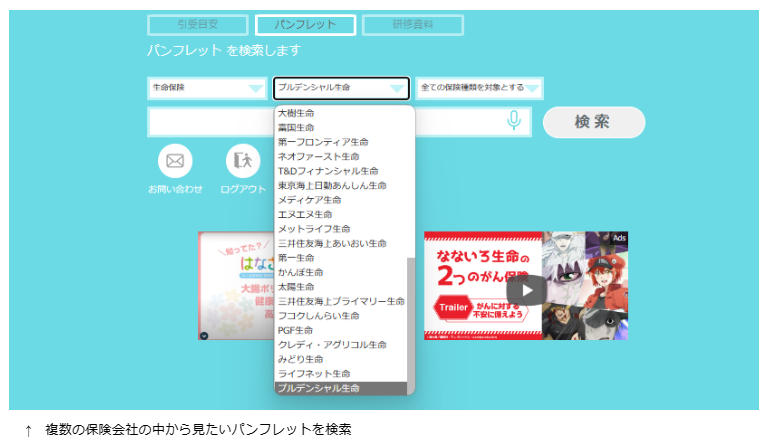Switch to the 研修資料 tab
The image size is (767, 442).
coord(413,24)
